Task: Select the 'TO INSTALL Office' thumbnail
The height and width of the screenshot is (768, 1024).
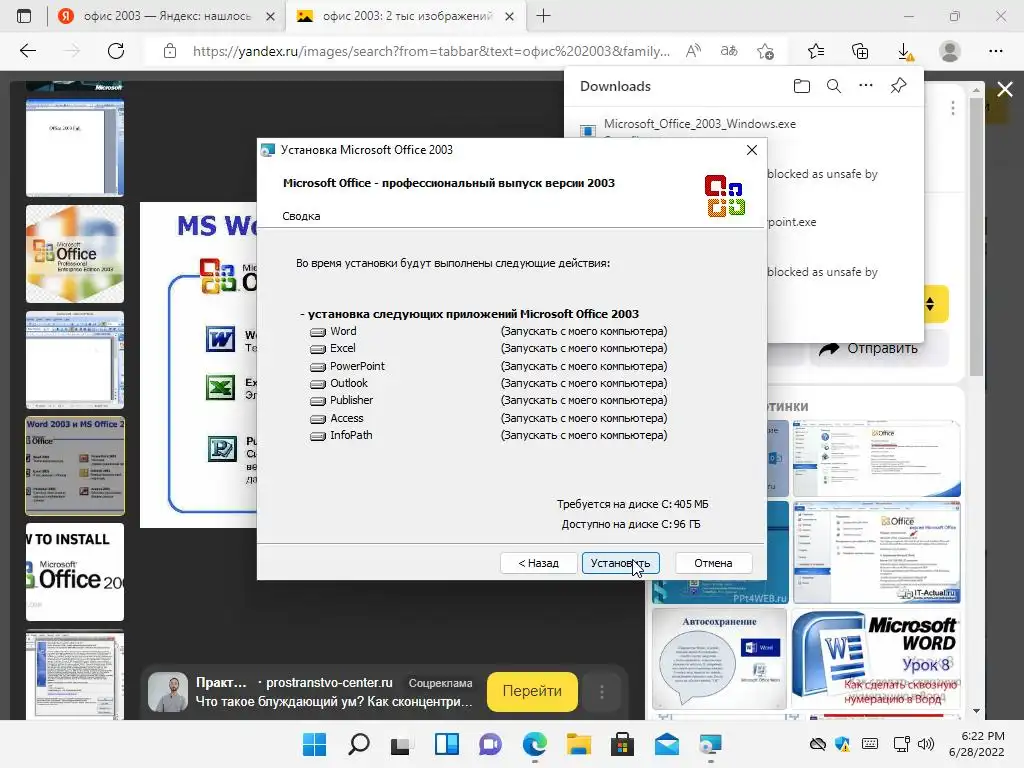Action: pyautogui.click(x=75, y=572)
